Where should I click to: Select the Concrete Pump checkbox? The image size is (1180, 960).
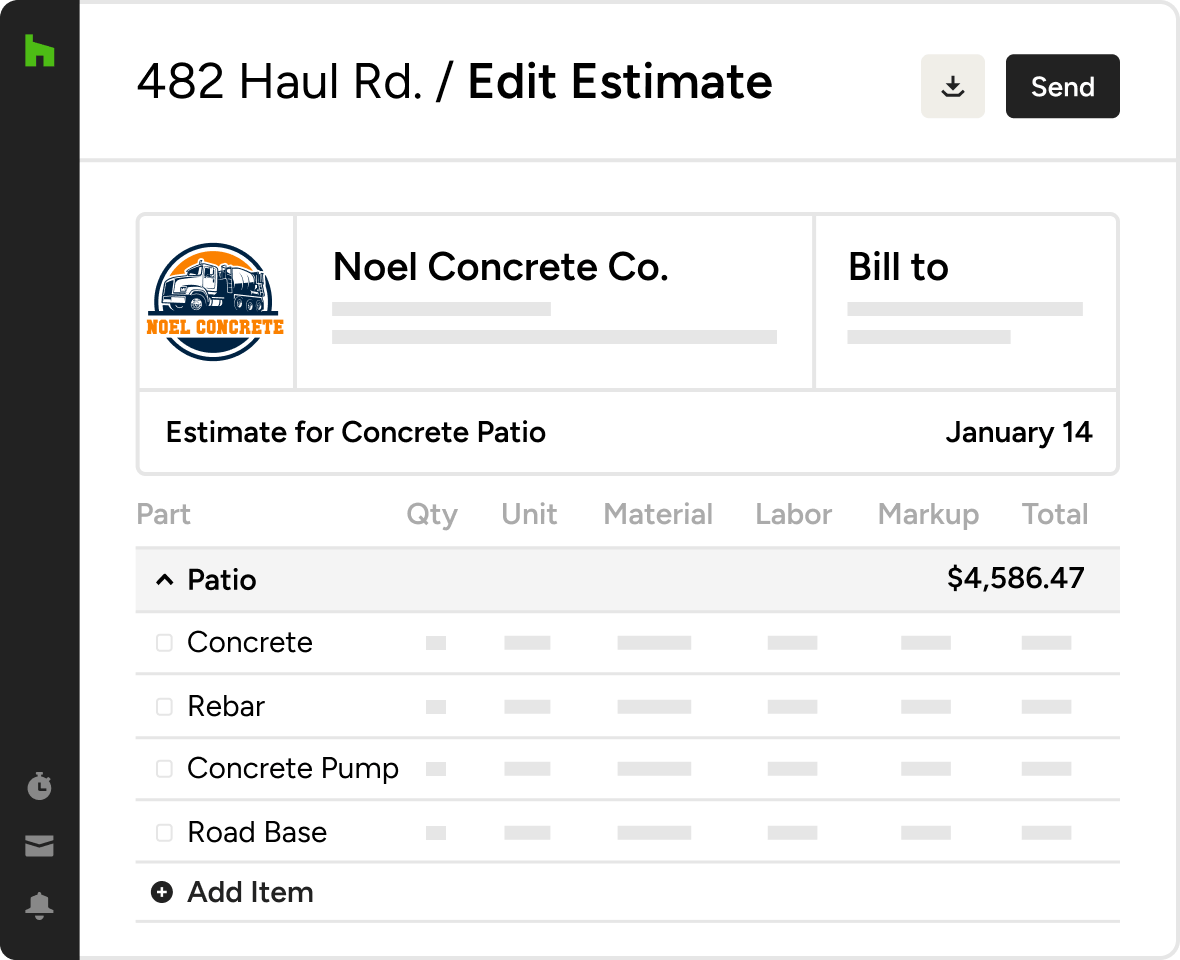[164, 769]
